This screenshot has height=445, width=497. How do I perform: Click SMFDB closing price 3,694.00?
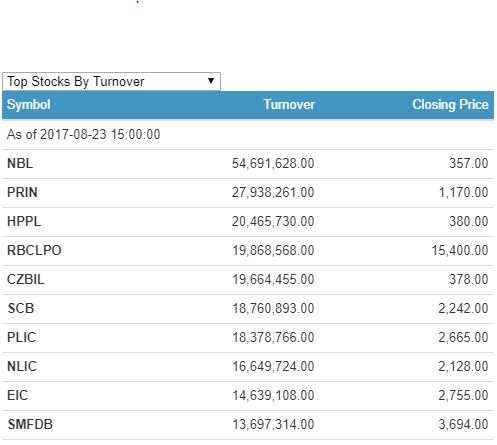tap(463, 424)
